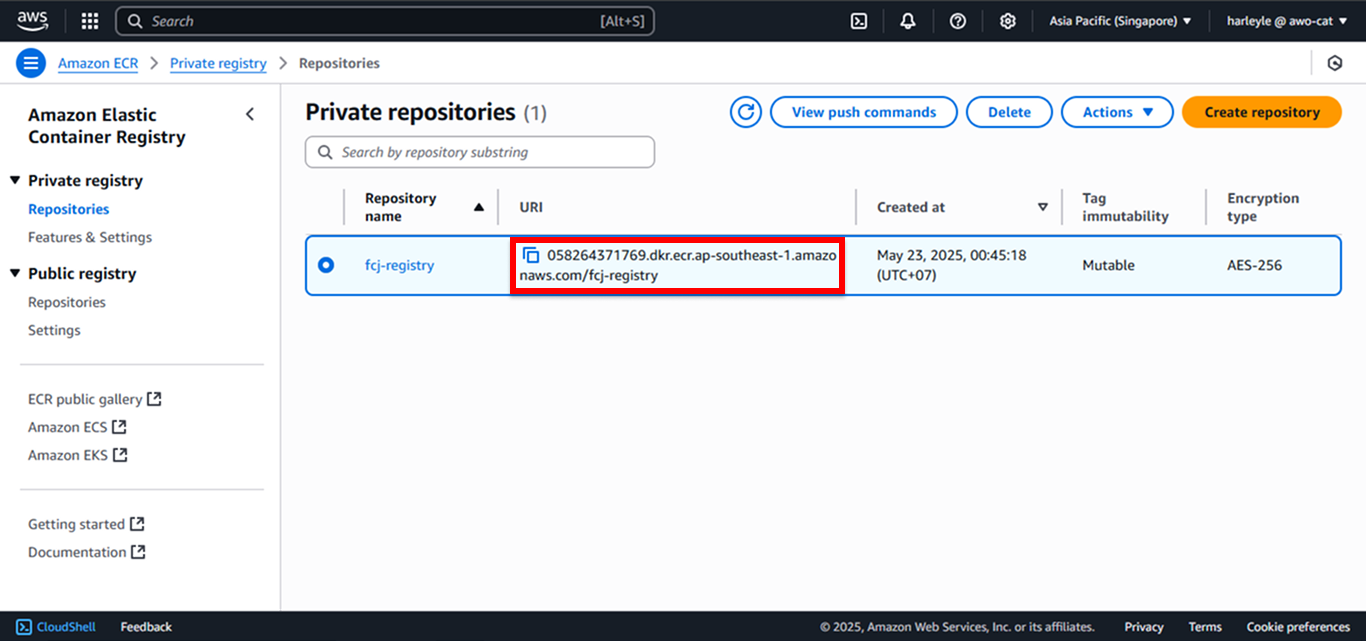Collapse the Private registry section

point(15,180)
